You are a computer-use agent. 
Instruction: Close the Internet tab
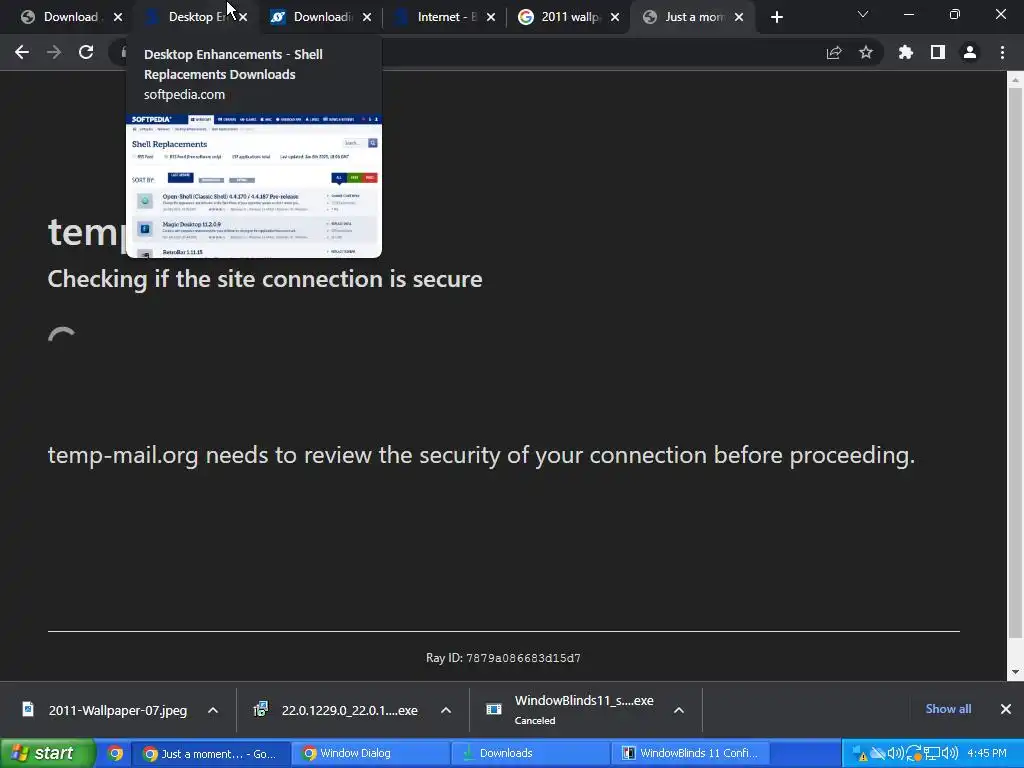click(491, 17)
